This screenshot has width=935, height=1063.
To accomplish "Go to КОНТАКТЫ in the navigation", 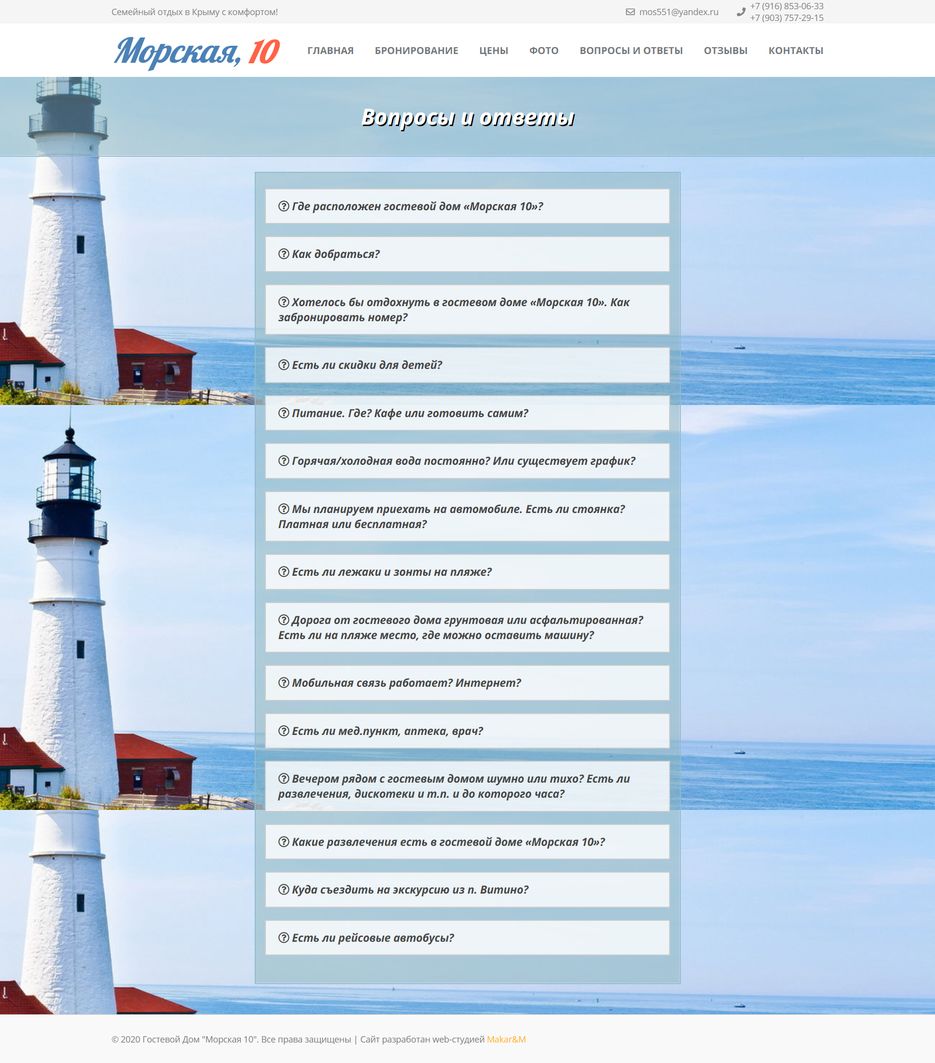I will (x=795, y=50).
